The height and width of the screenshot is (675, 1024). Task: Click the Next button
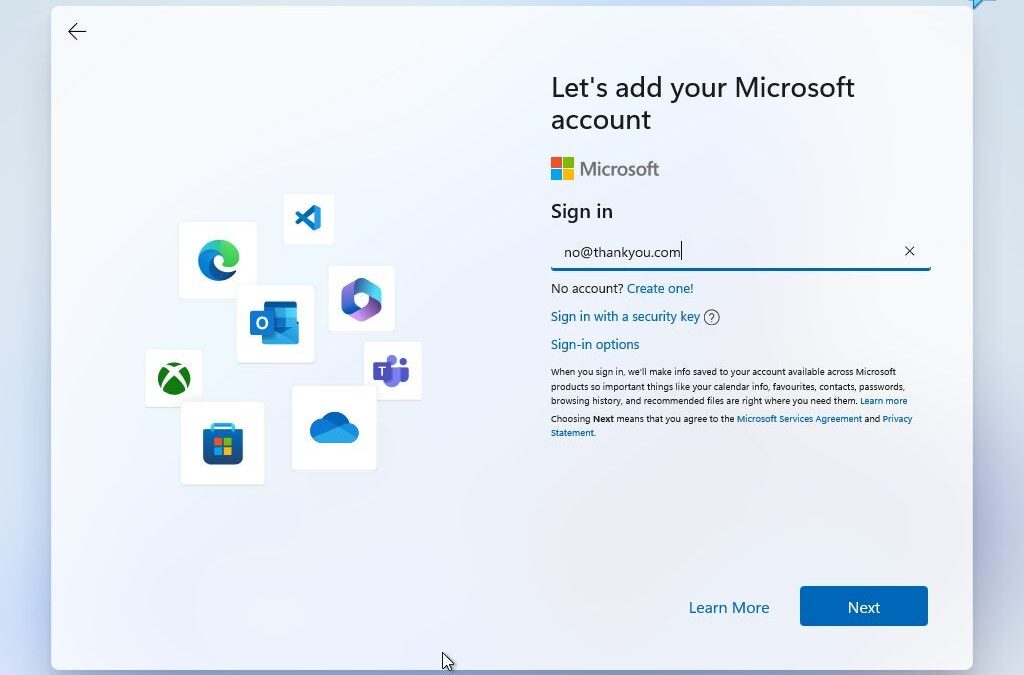click(x=863, y=606)
